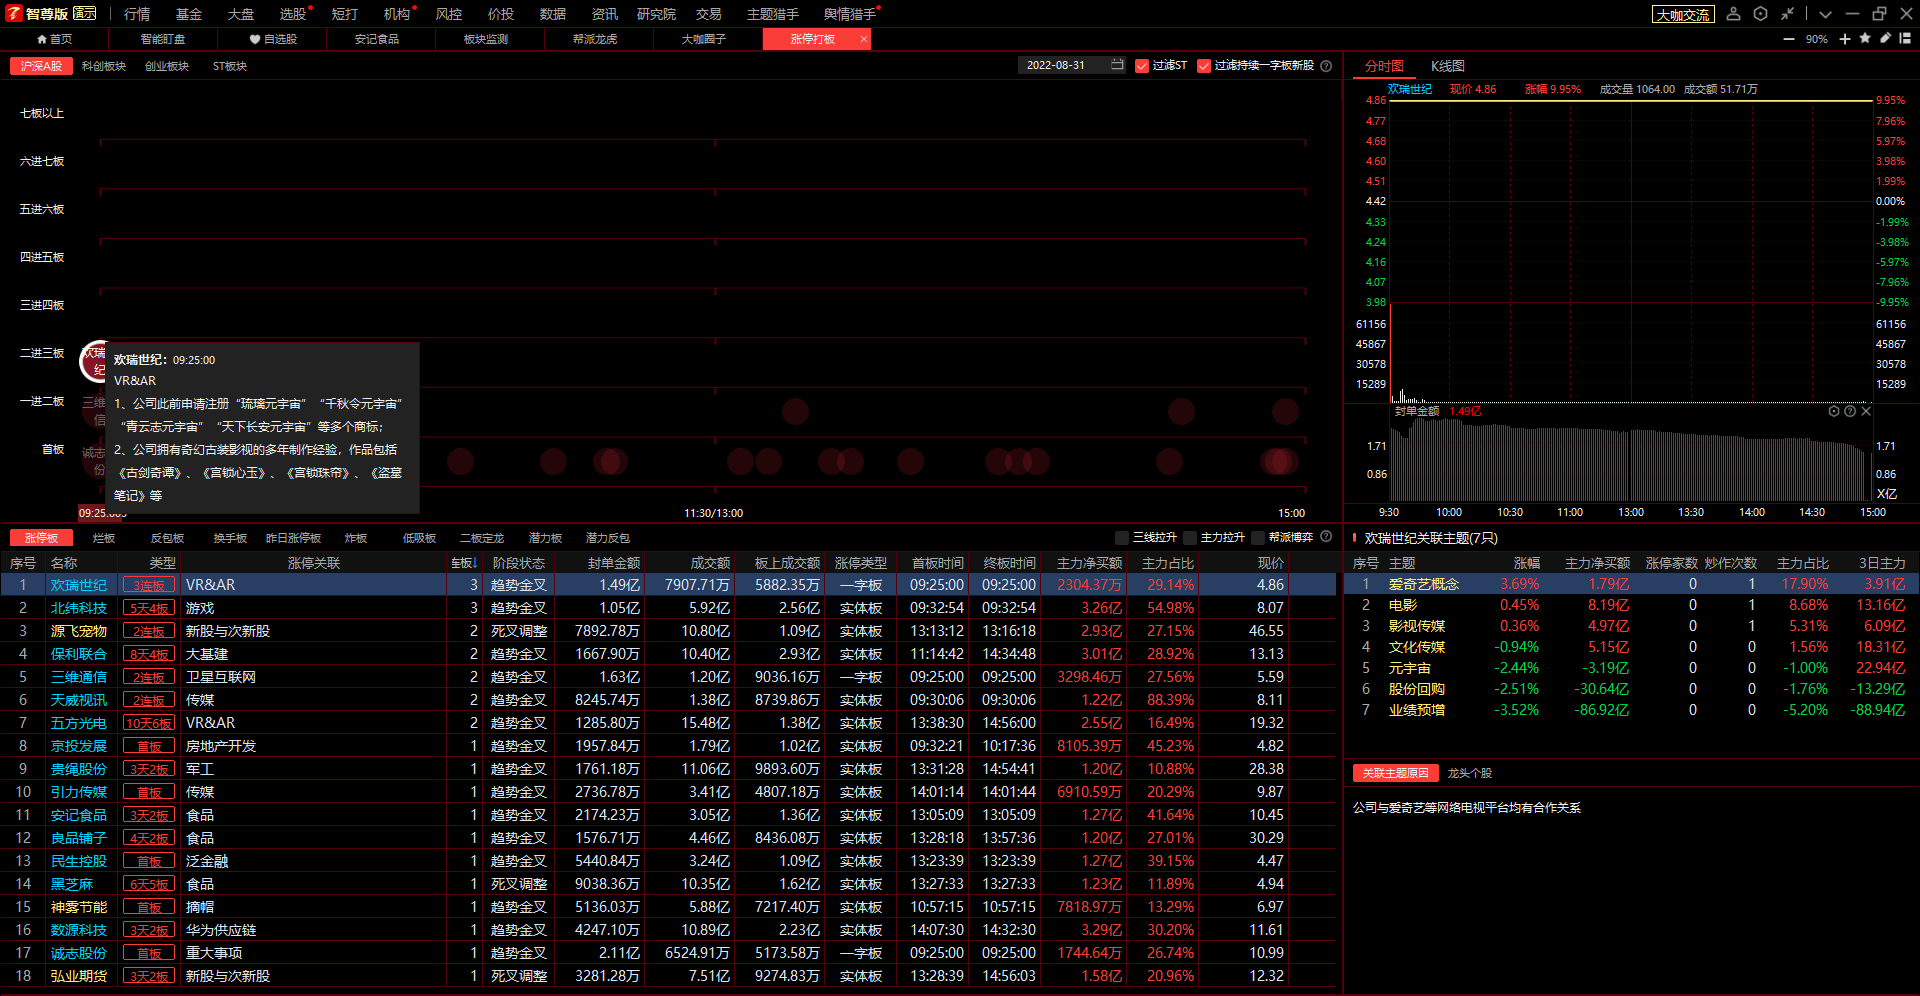Open stock 源飞宠物 in the list
This screenshot has height=996, width=1920.
pyautogui.click(x=79, y=631)
